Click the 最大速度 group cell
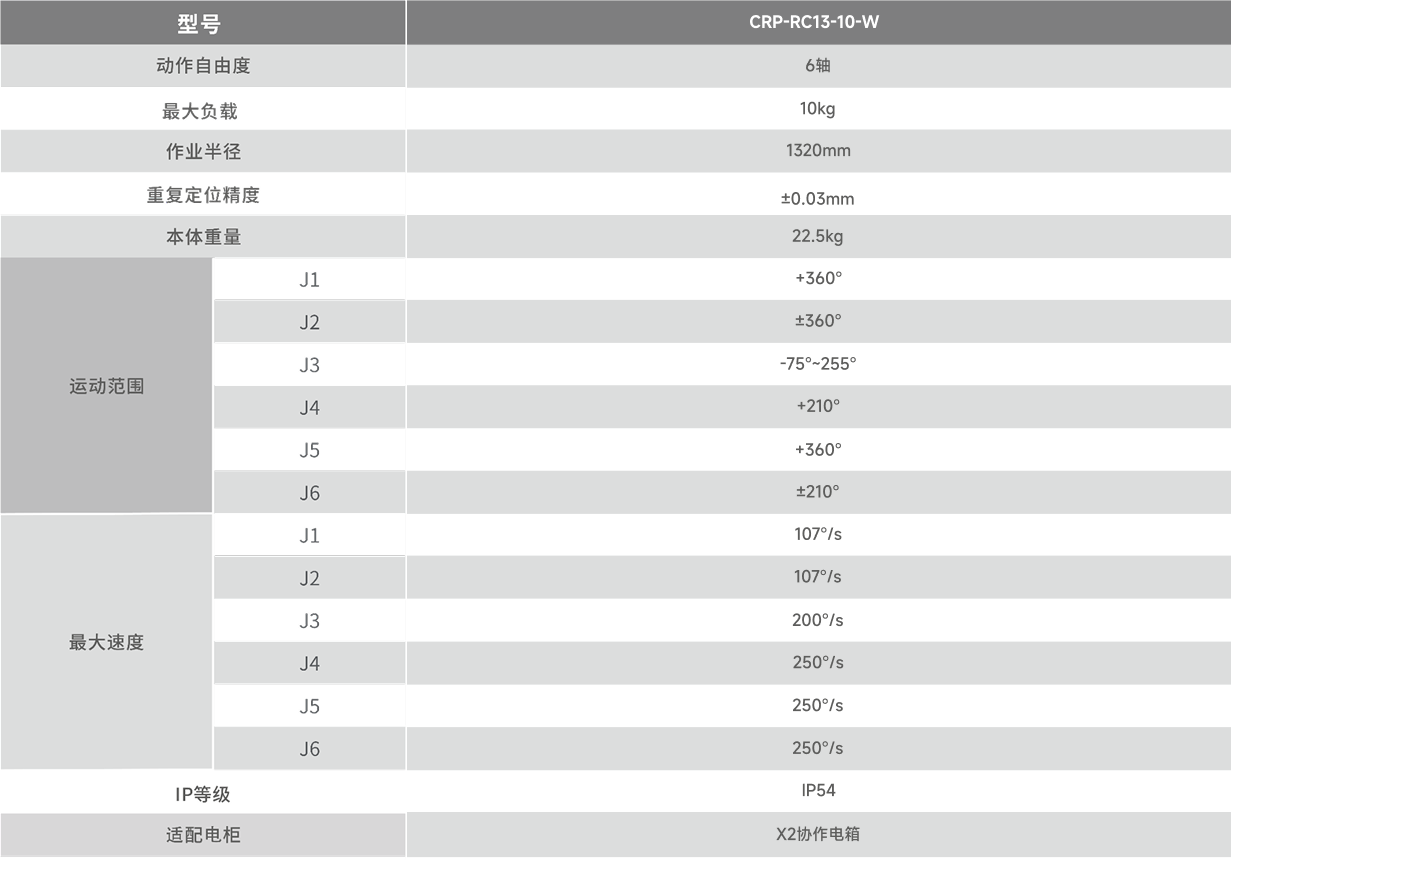 click(x=106, y=642)
